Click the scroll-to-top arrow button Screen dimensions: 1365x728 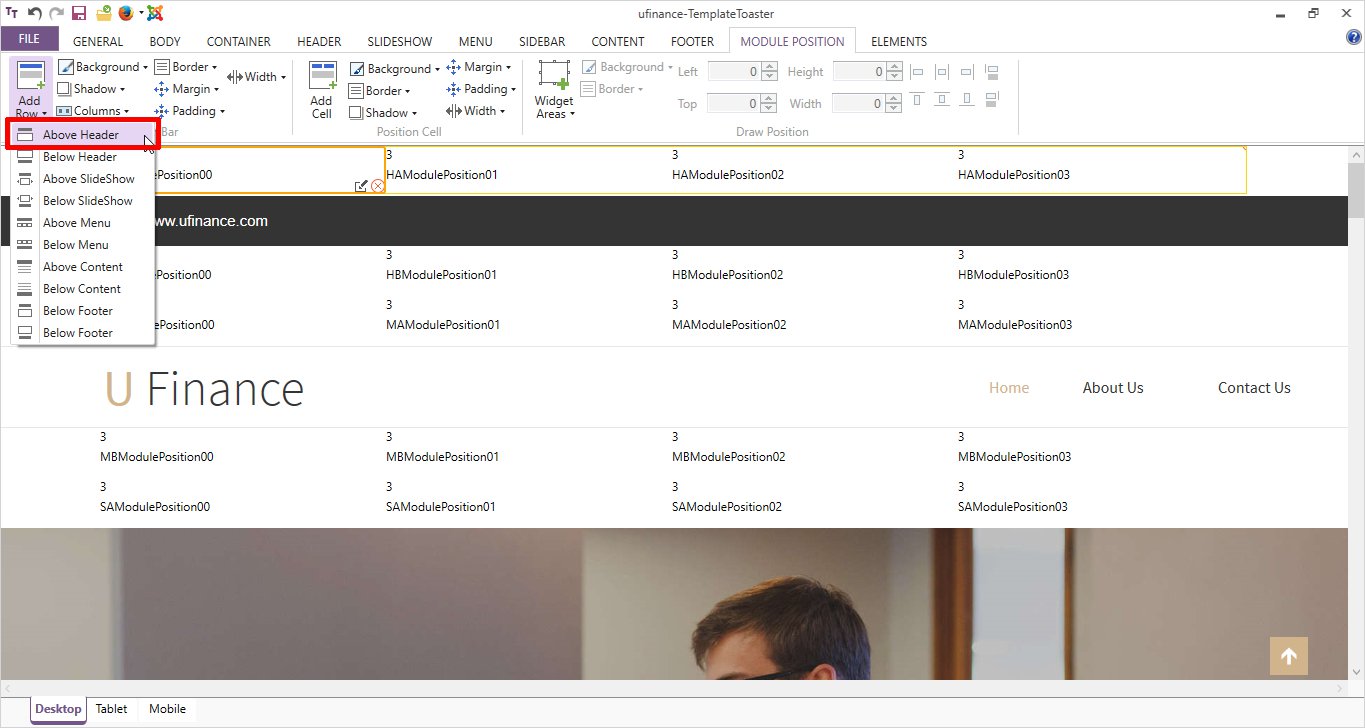tap(1288, 656)
